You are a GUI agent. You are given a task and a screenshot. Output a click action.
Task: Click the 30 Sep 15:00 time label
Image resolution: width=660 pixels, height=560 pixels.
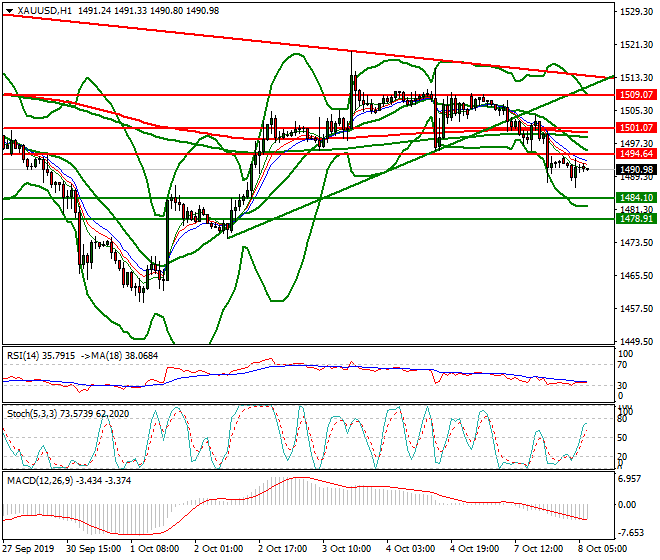pyautogui.click(x=93, y=549)
